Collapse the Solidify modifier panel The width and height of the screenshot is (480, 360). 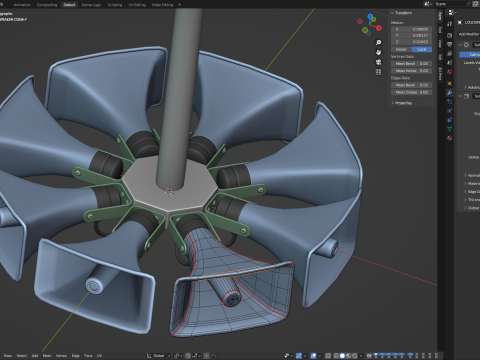point(460,96)
